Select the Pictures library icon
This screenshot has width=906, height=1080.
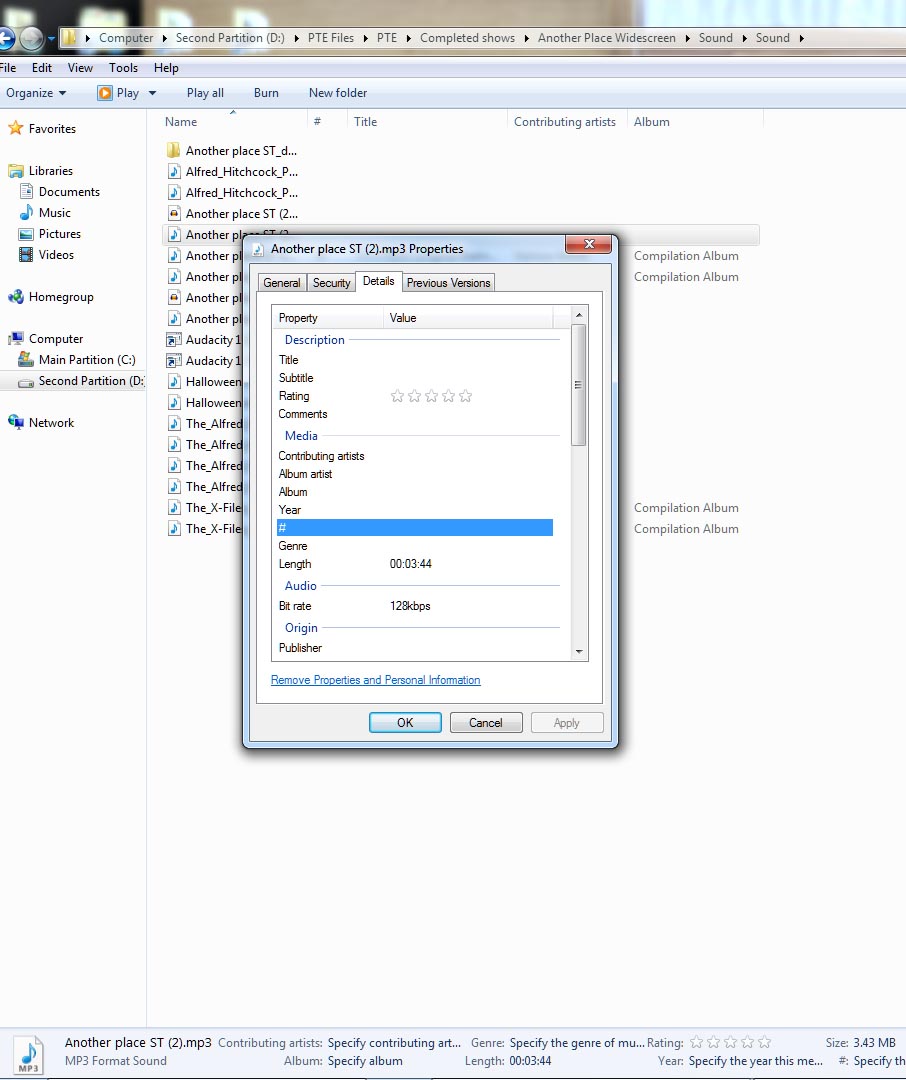pos(27,234)
